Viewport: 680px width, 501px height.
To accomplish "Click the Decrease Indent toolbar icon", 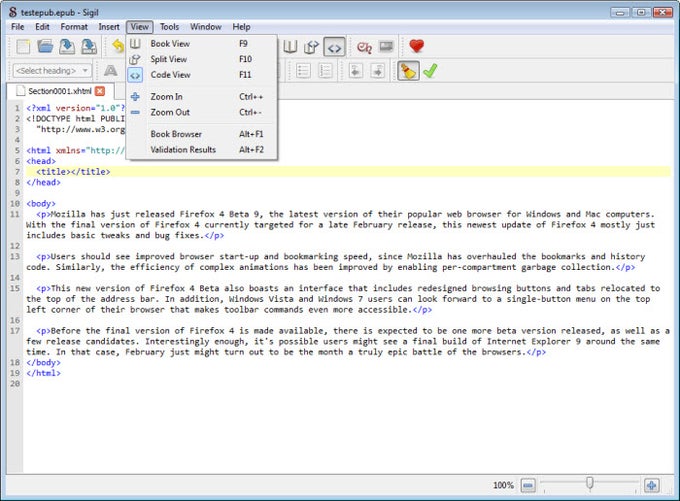I will point(356,71).
